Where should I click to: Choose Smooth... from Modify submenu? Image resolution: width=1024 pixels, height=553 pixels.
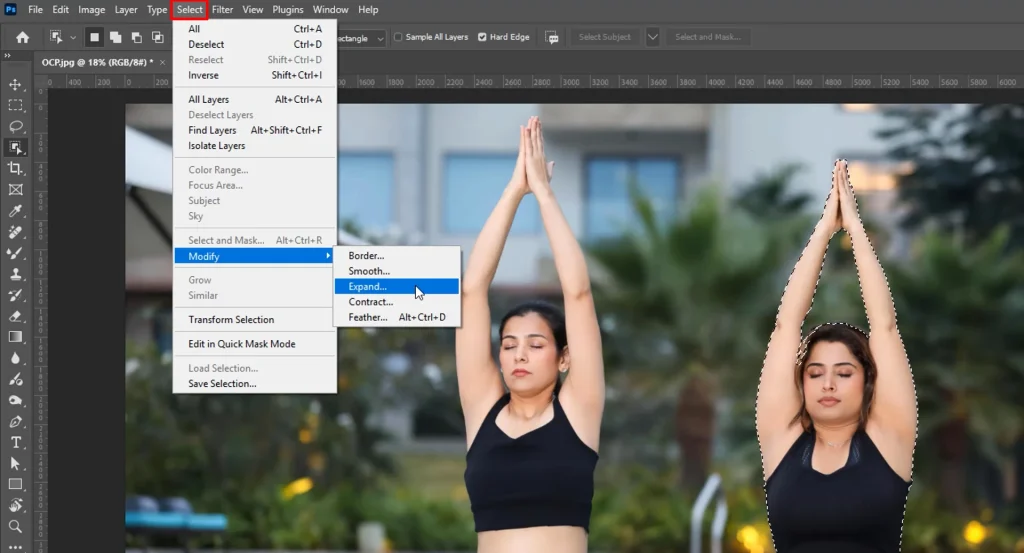point(396,271)
